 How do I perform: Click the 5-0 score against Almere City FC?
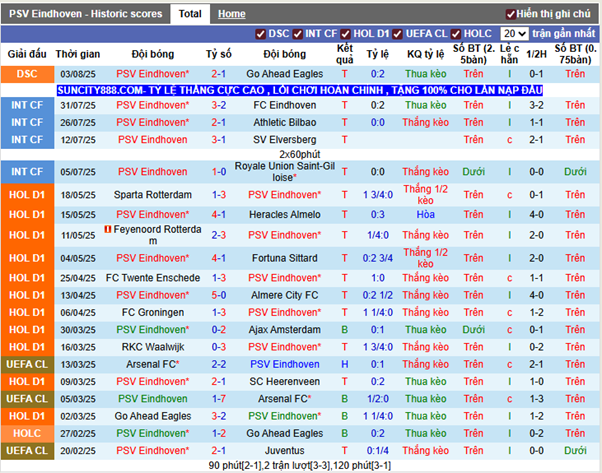pos(219,295)
